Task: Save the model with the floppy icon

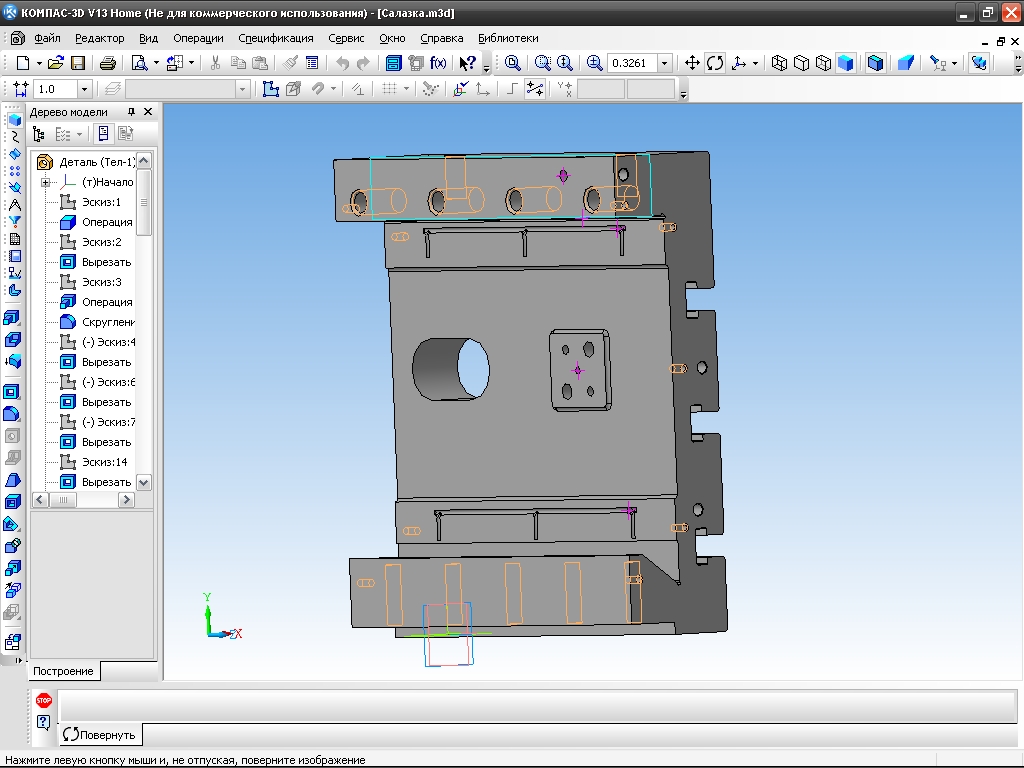Action: pyautogui.click(x=78, y=63)
